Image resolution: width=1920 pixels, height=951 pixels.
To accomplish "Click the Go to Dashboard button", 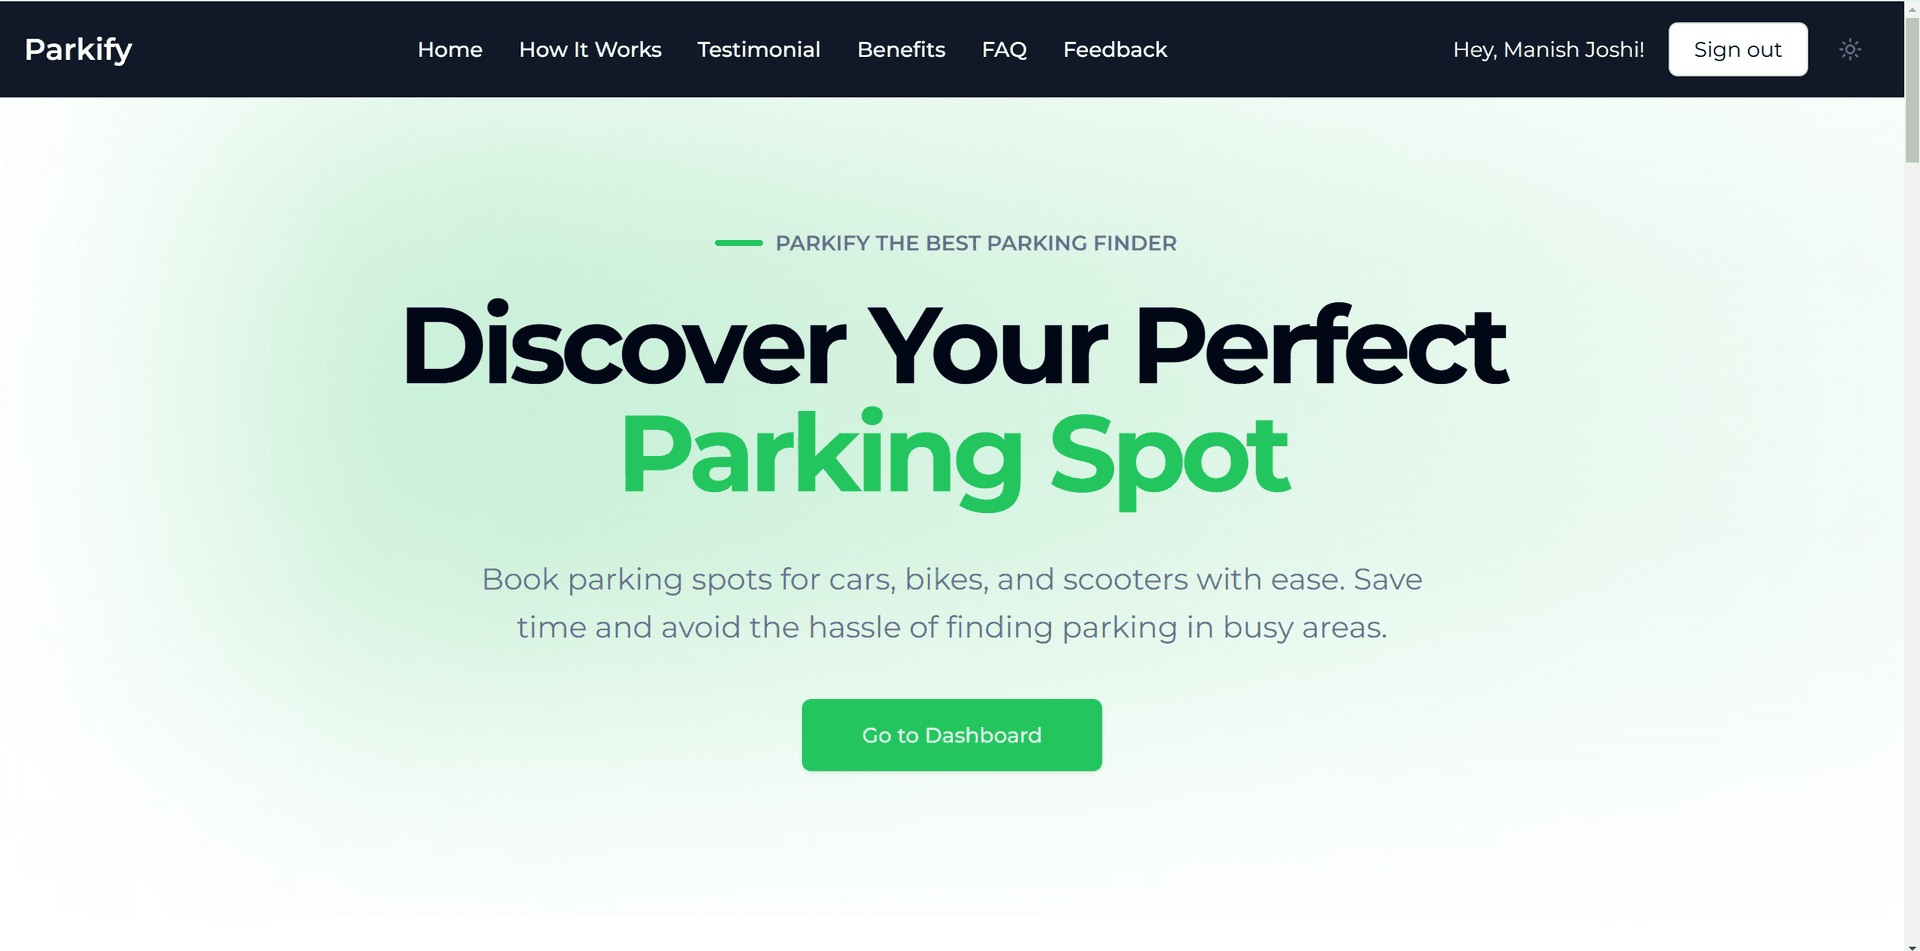I will click(x=952, y=735).
